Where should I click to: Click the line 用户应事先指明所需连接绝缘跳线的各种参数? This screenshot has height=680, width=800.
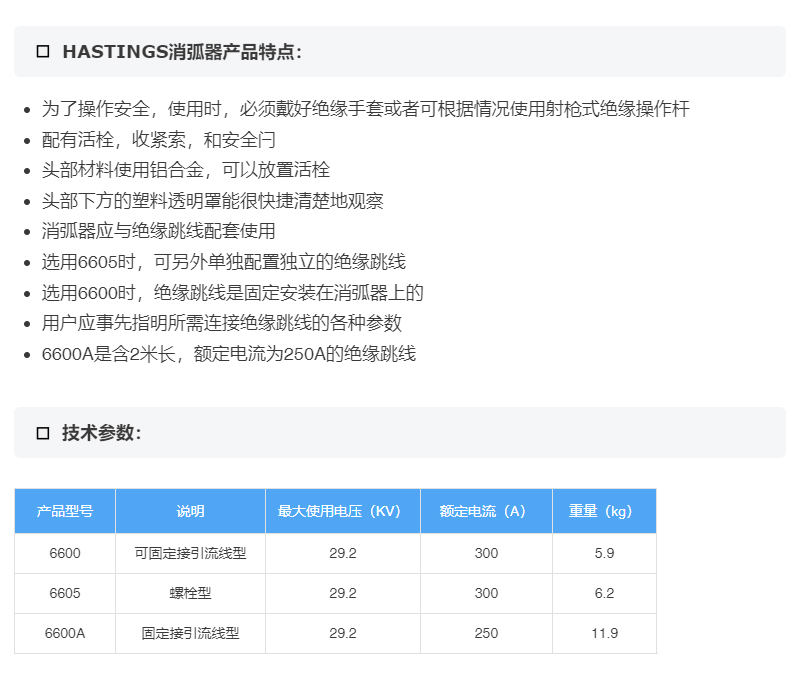222,323
